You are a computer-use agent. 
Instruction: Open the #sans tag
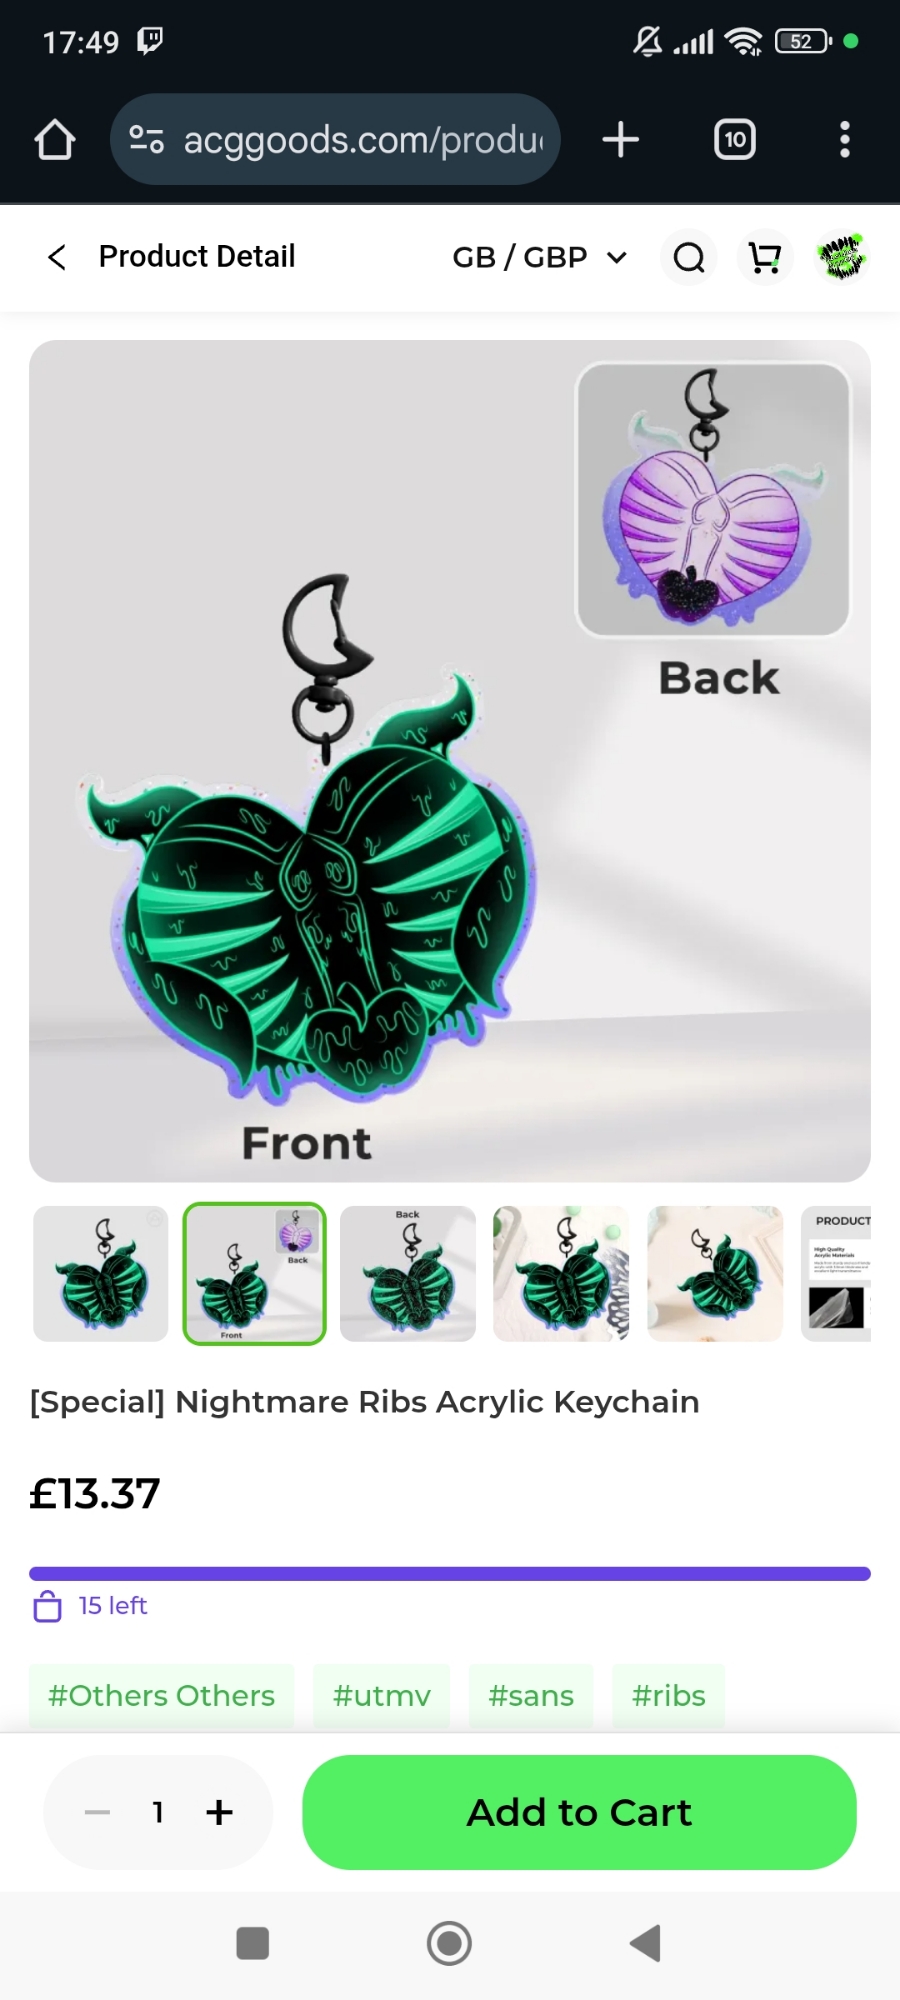point(531,1696)
